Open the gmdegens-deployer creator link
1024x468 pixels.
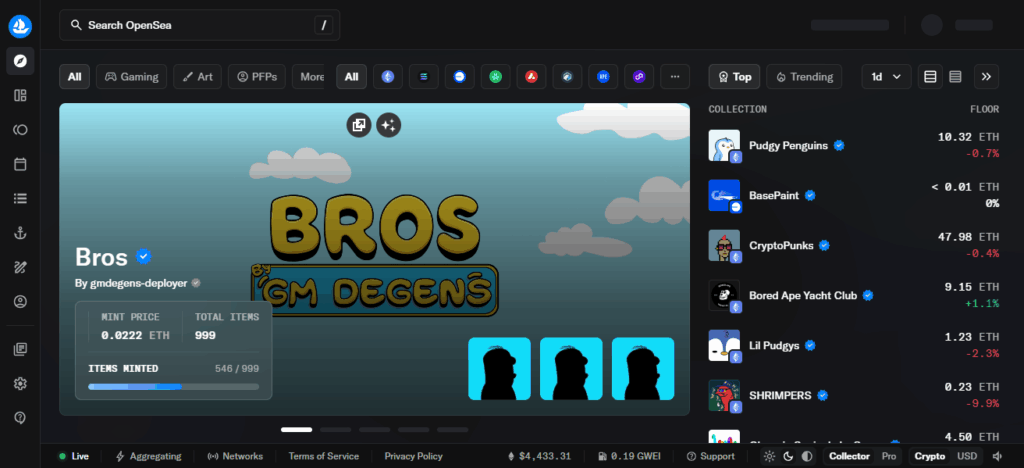(x=138, y=283)
